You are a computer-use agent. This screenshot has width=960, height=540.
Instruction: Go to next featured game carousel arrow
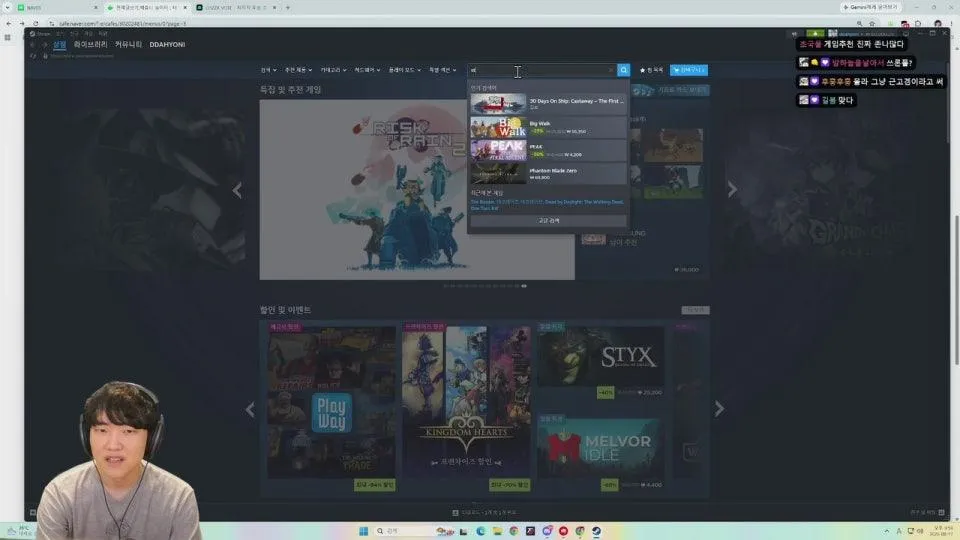[732, 190]
